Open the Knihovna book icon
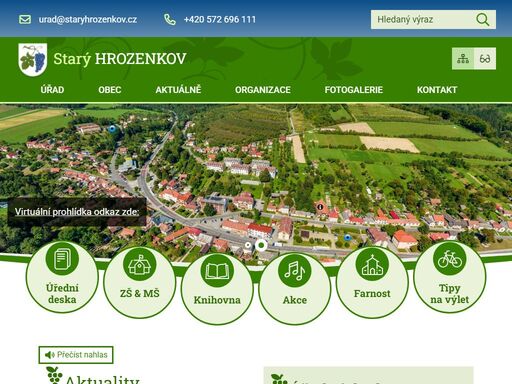The height and width of the screenshot is (384, 512). coord(217,271)
